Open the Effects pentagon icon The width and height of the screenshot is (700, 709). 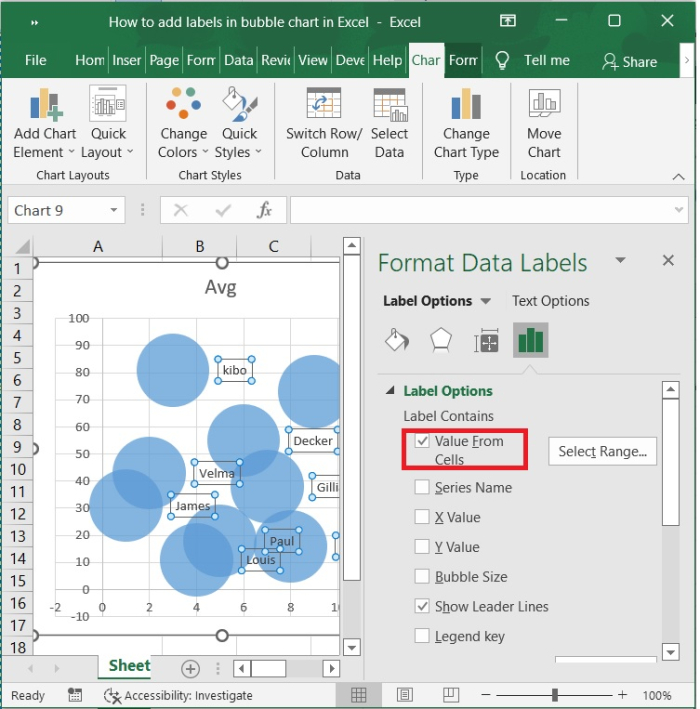tap(441, 340)
